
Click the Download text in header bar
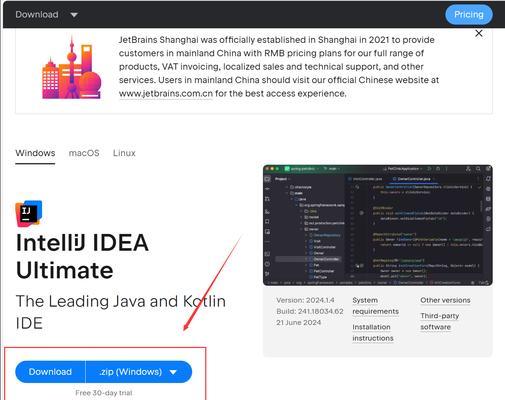[x=37, y=15]
